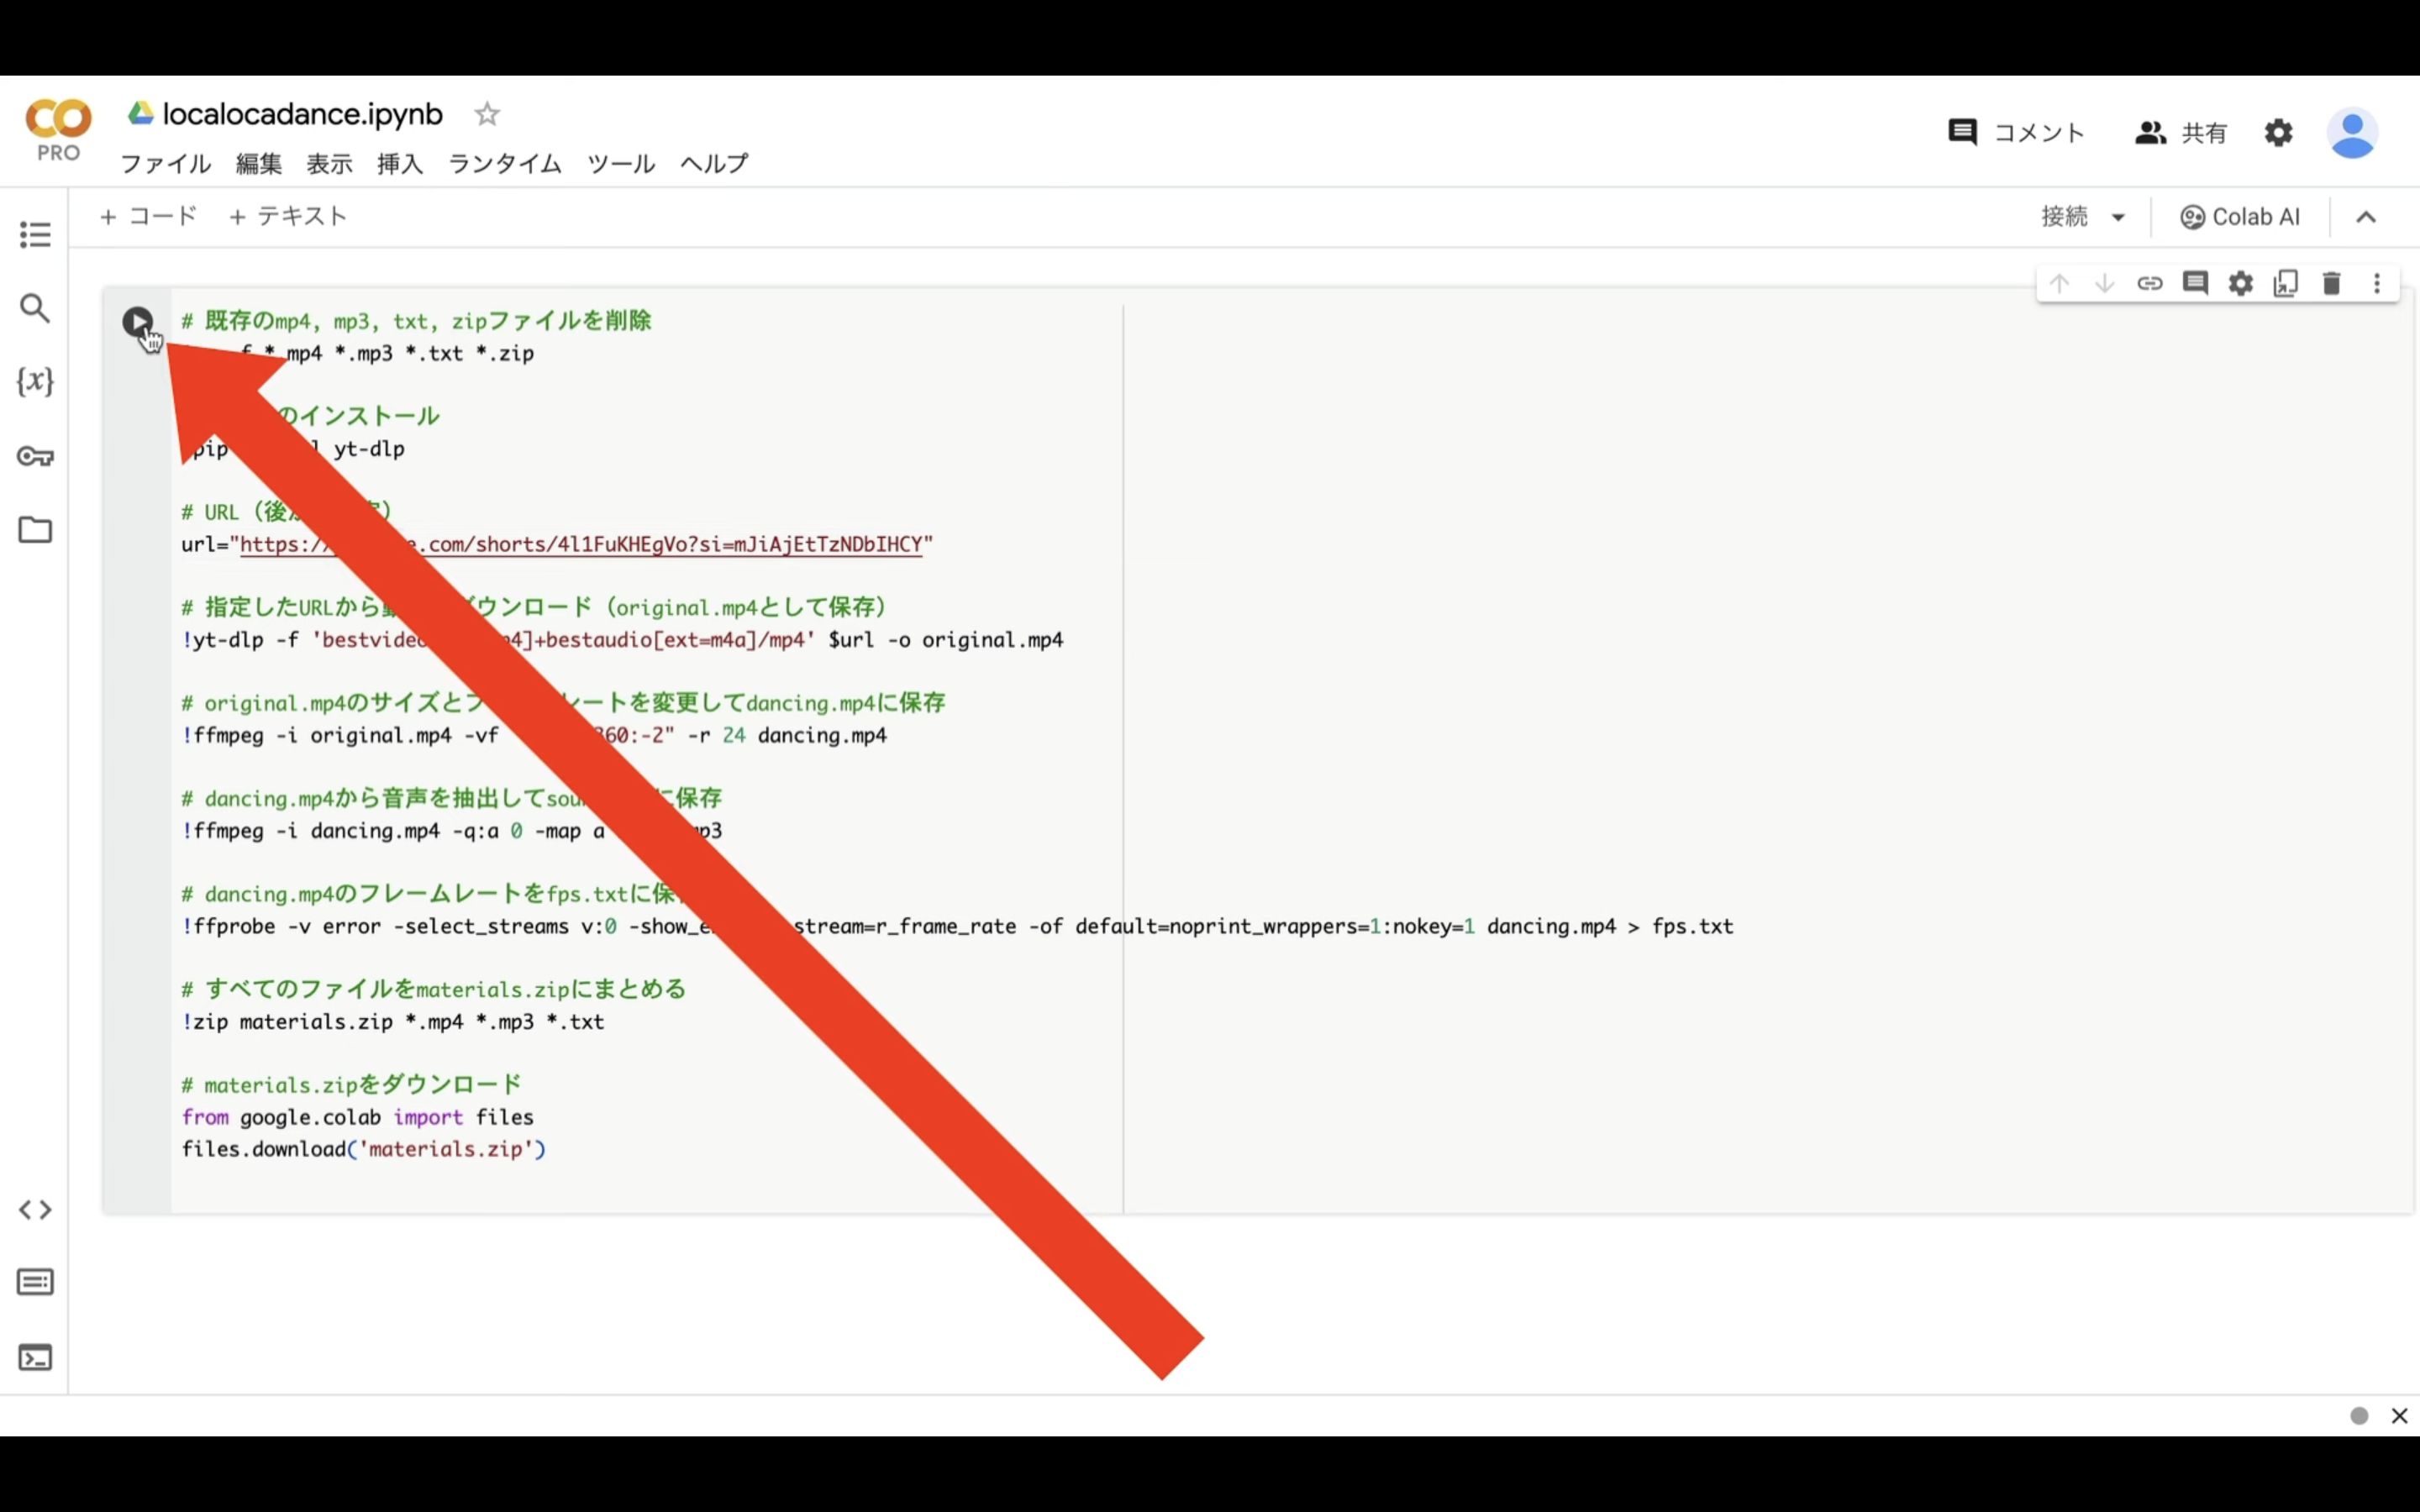Open the command palette icon
Viewport: 2420px width, 1512px height.
[35, 1282]
